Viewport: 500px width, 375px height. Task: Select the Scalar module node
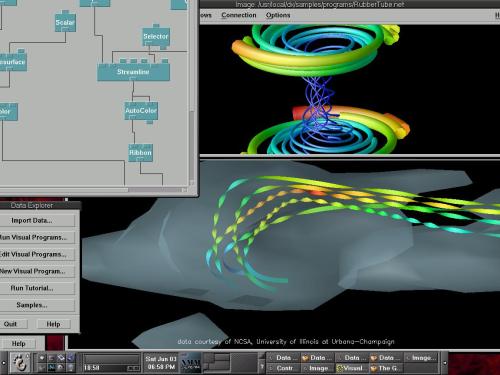coord(65,22)
